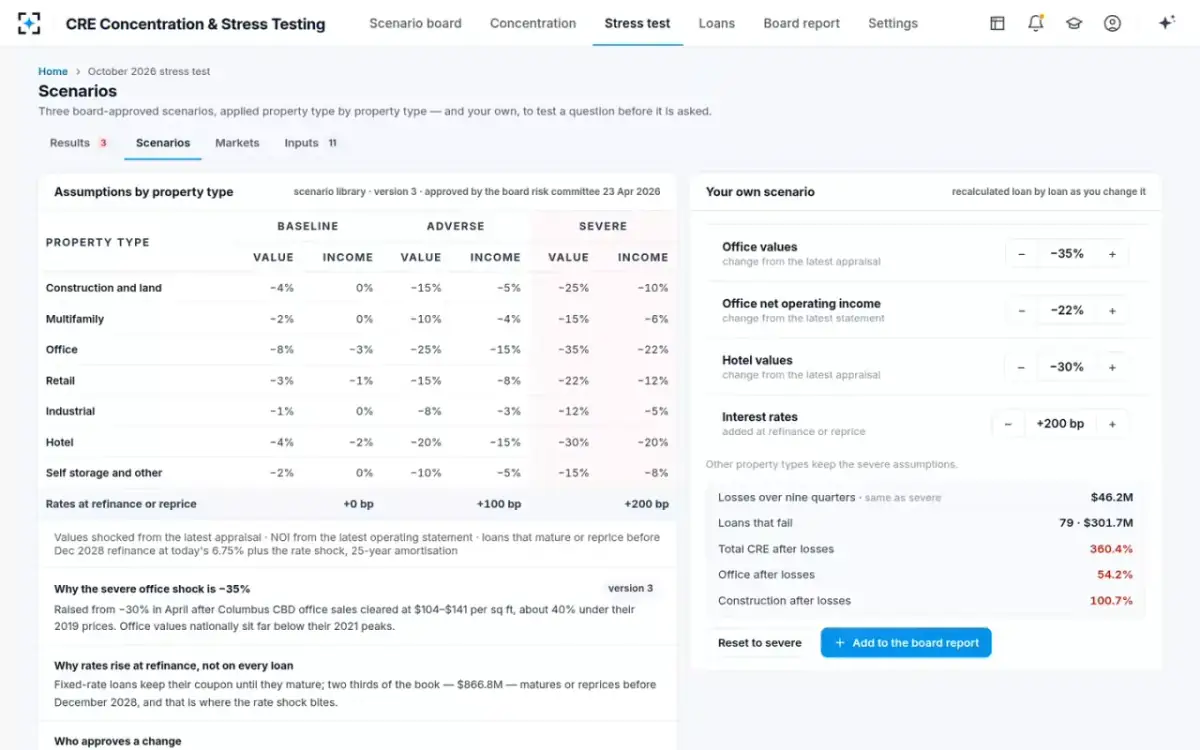The image size is (1200, 750).
Task: Follow the Home breadcrumb link
Action: click(x=53, y=72)
